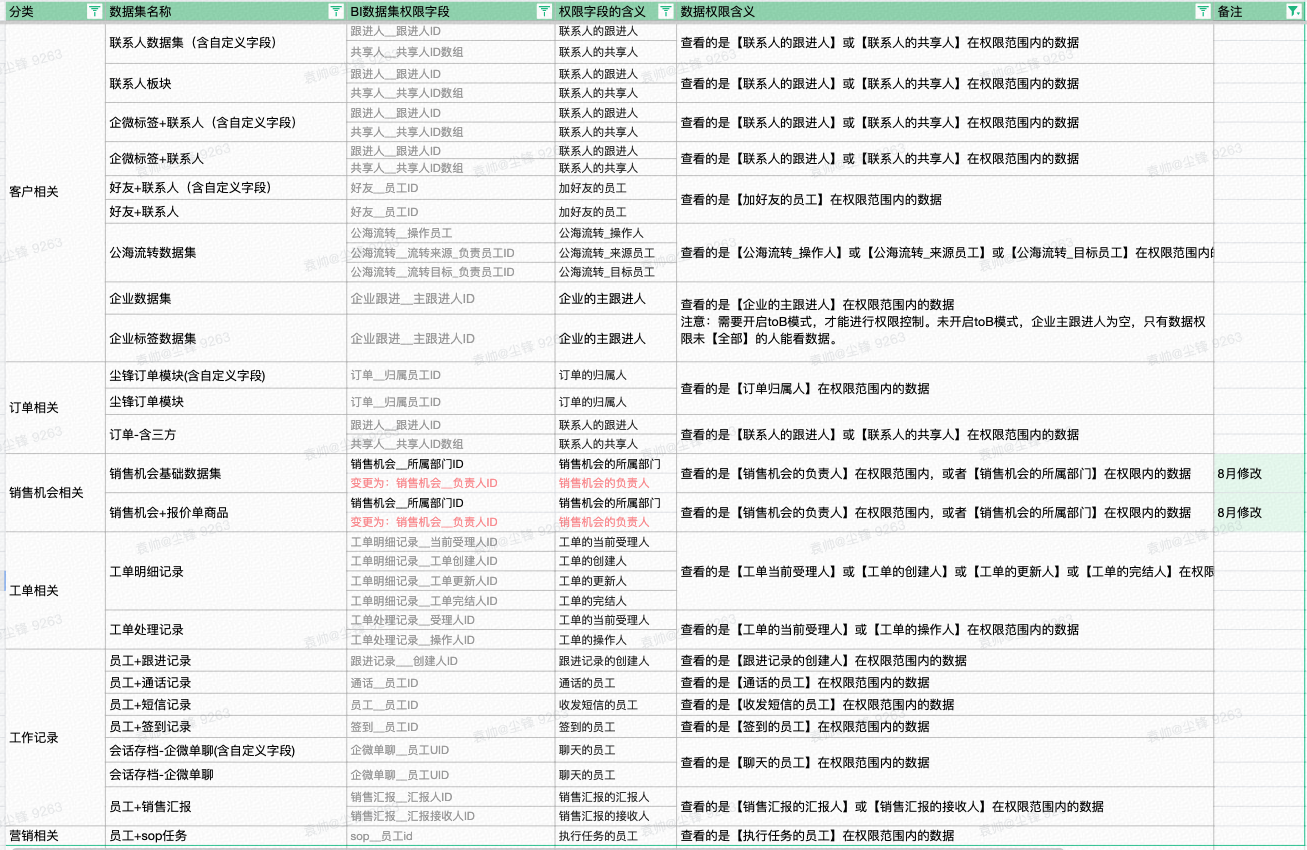Viewport: 1307px width, 850px height.
Task: Click the 销售机会基础数据集 cell
Action: click(x=226, y=474)
